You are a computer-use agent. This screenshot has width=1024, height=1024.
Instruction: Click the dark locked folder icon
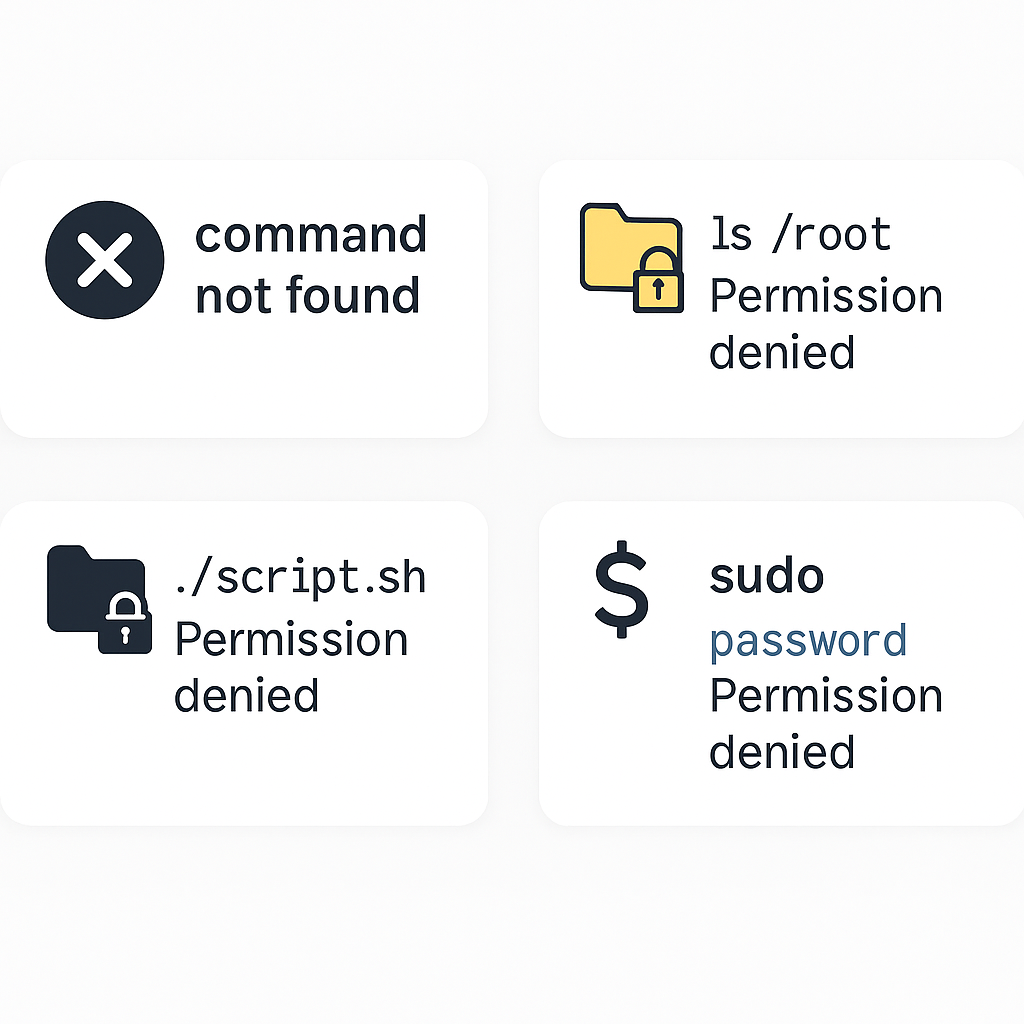click(99, 600)
